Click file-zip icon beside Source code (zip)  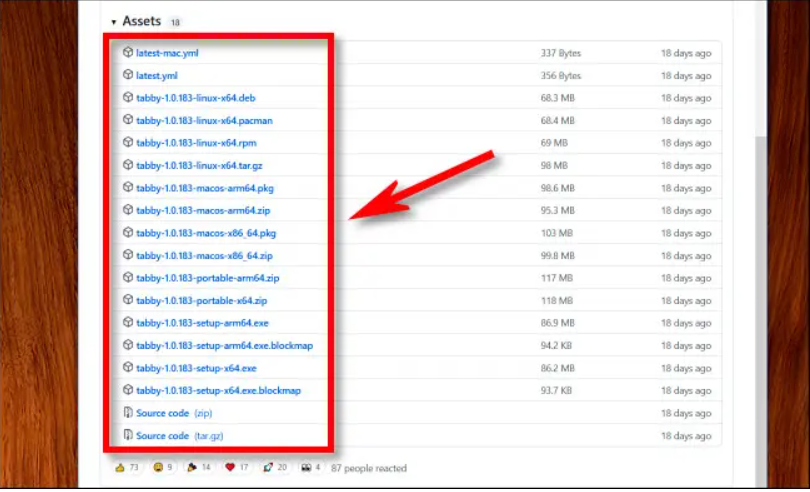coord(128,412)
